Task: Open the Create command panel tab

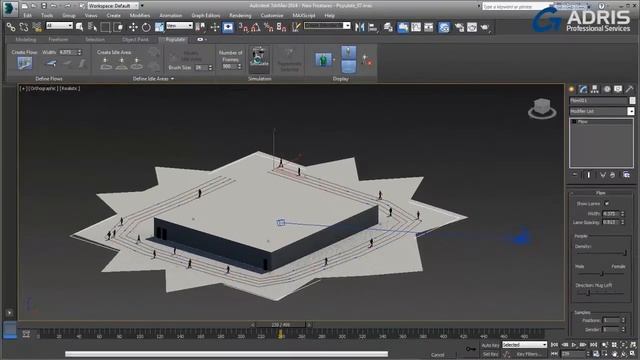Action: coord(571,89)
